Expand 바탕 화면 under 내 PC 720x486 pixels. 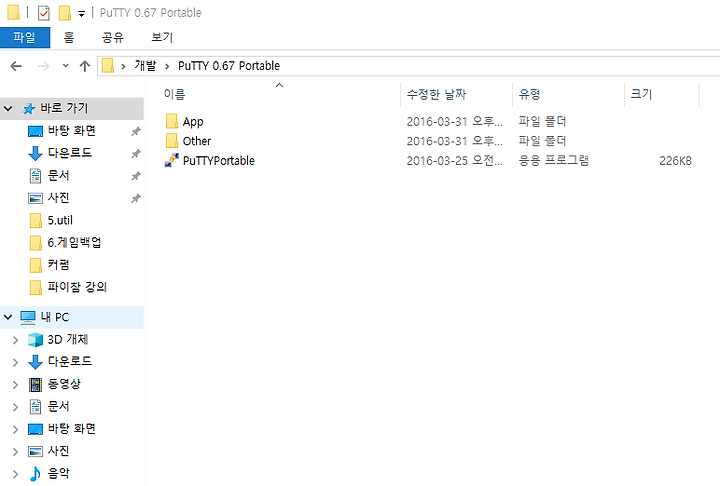click(15, 430)
